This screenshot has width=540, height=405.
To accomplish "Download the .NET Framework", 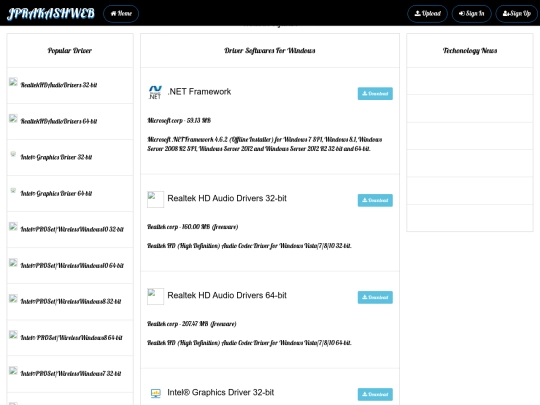I will coord(375,94).
